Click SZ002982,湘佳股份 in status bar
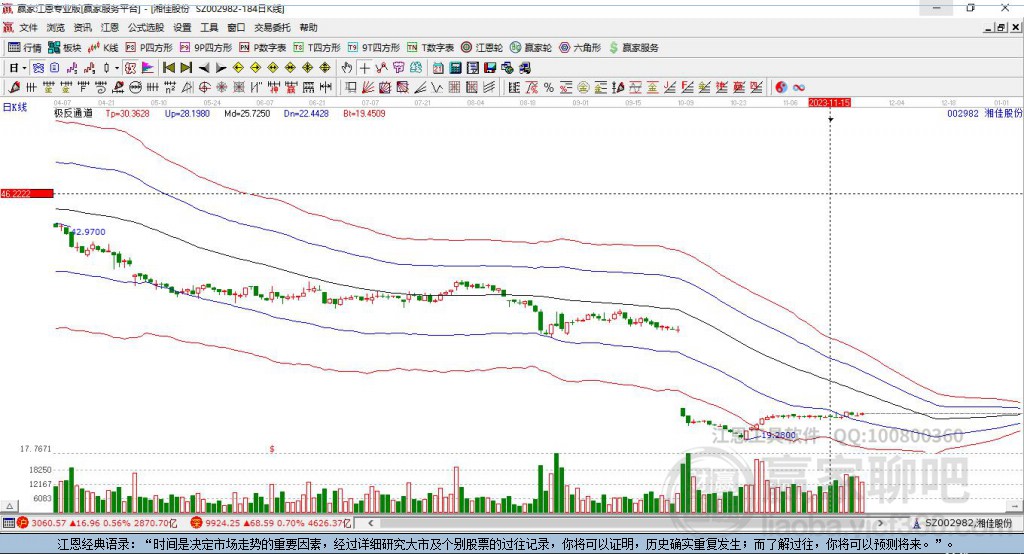Viewport: 1024px width, 554px height. [x=968, y=523]
